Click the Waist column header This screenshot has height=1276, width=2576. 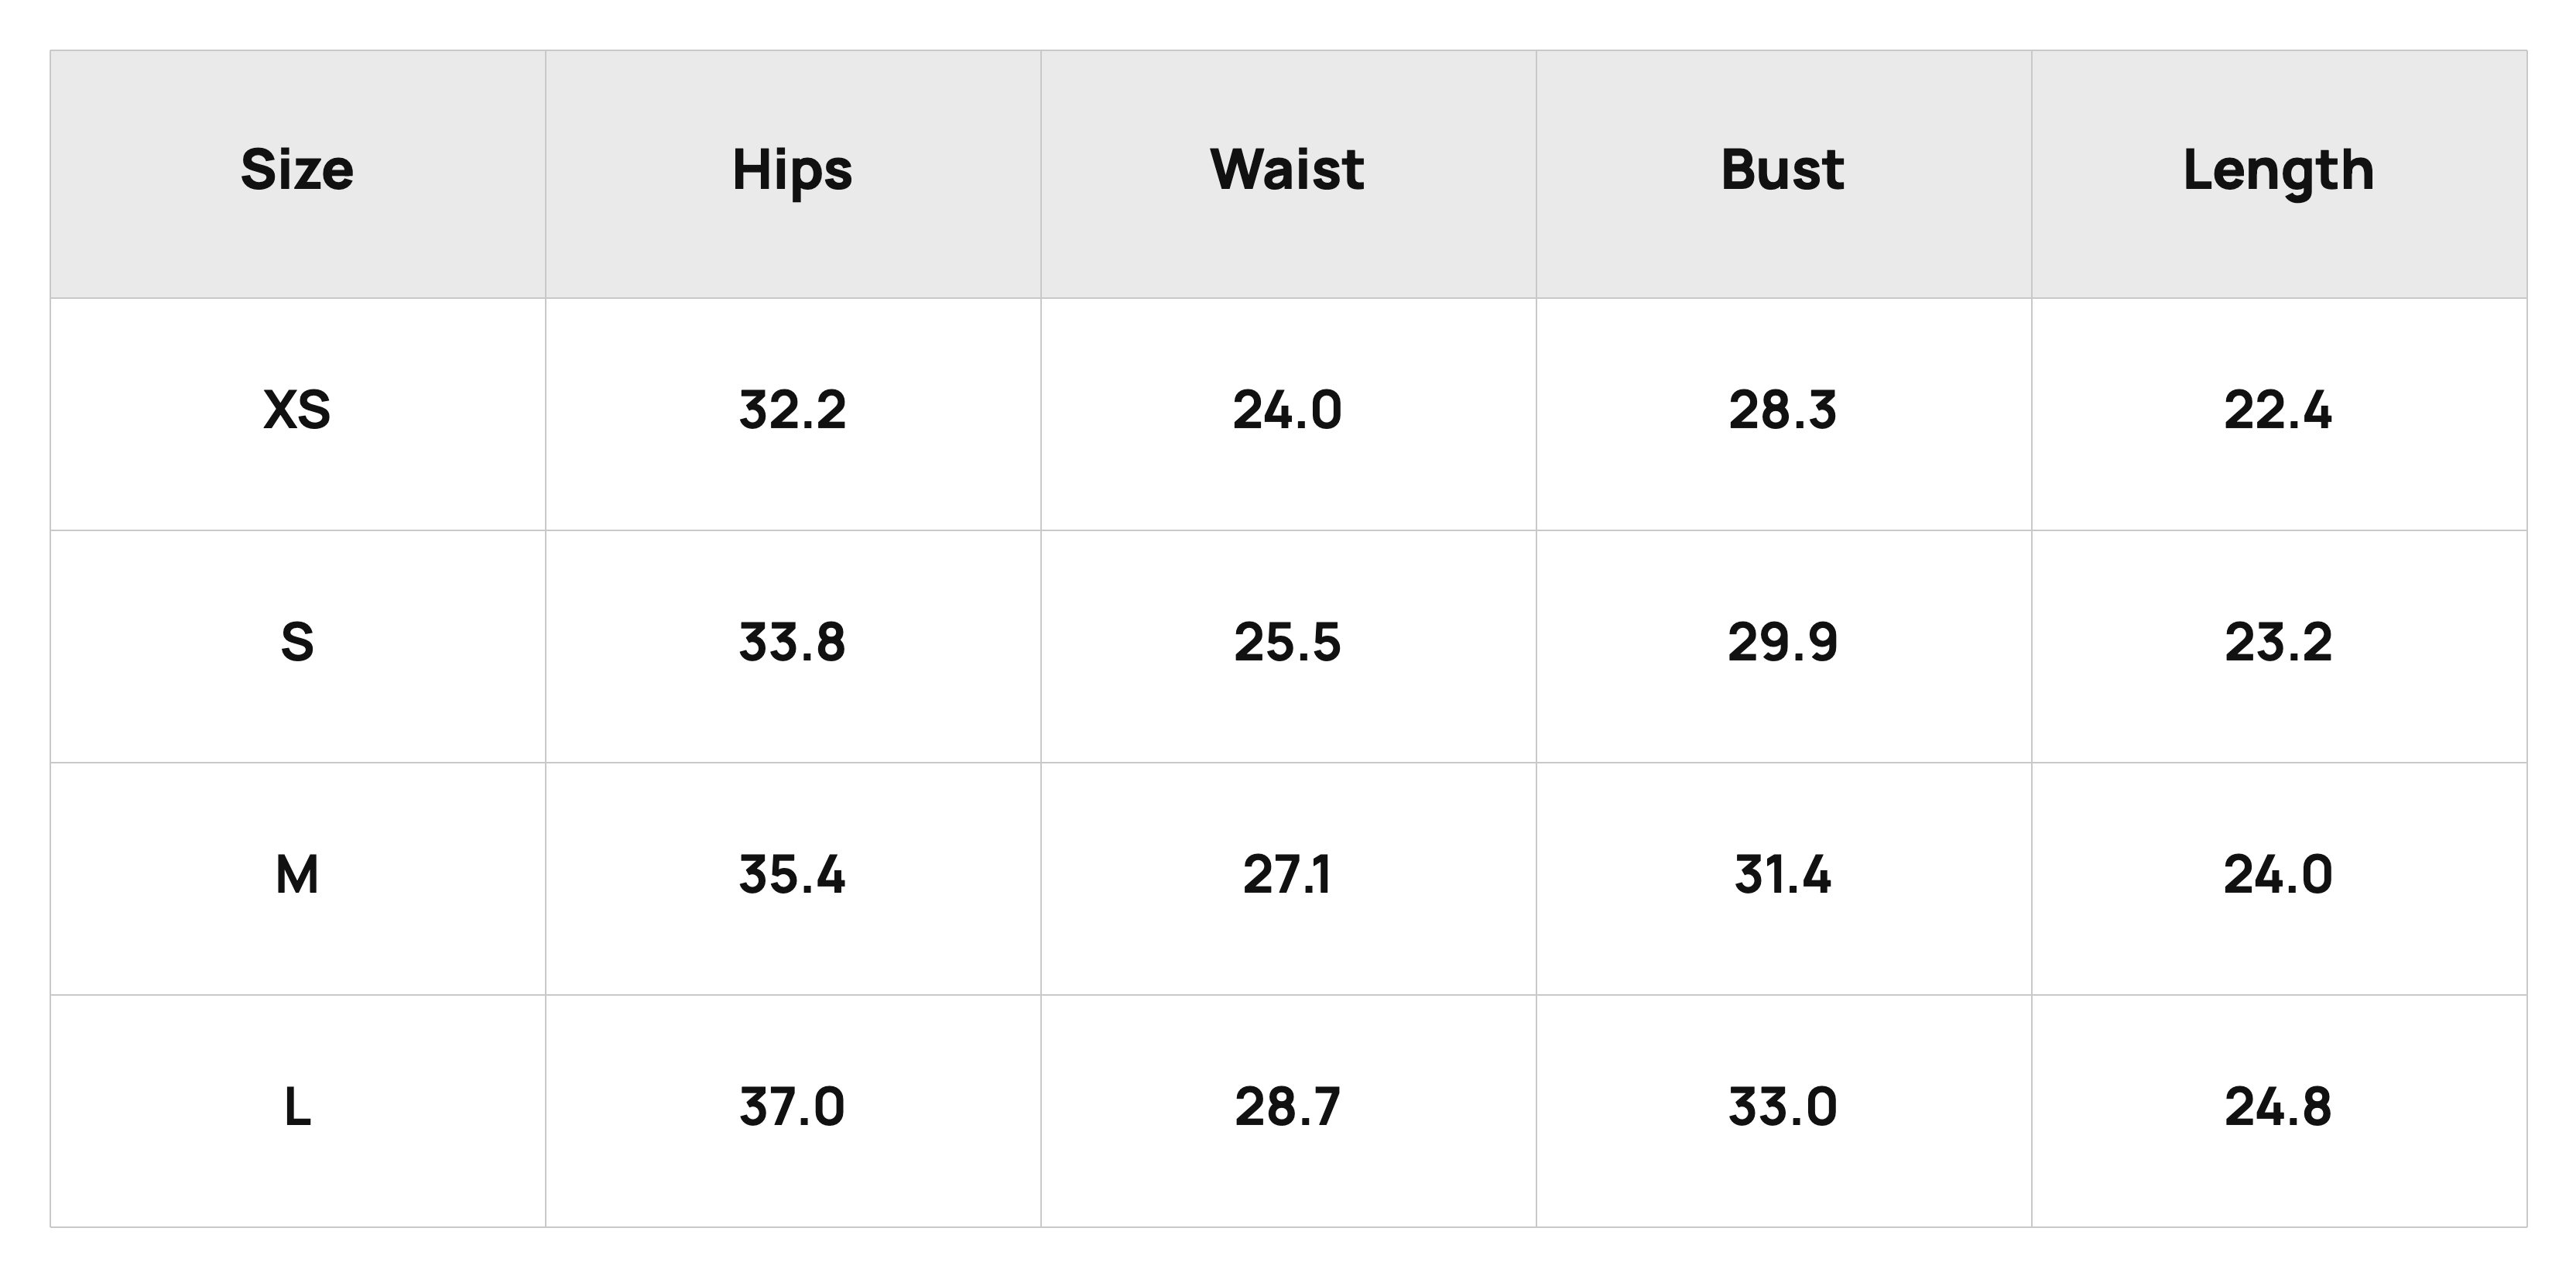(x=1287, y=170)
